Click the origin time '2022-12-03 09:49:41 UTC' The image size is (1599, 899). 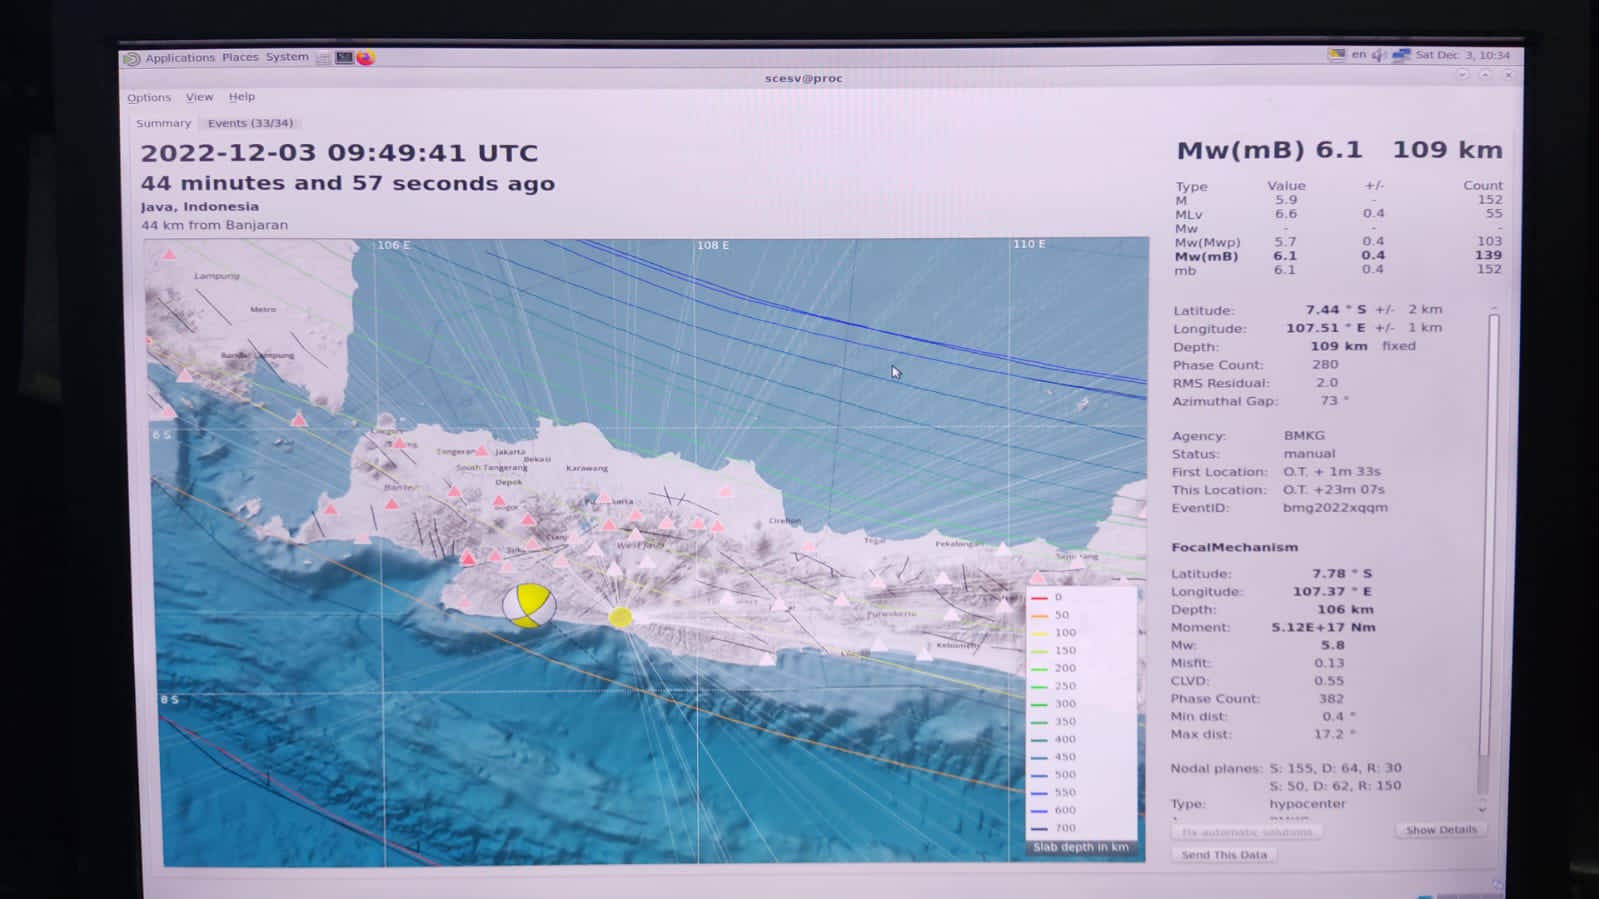pyautogui.click(x=339, y=153)
